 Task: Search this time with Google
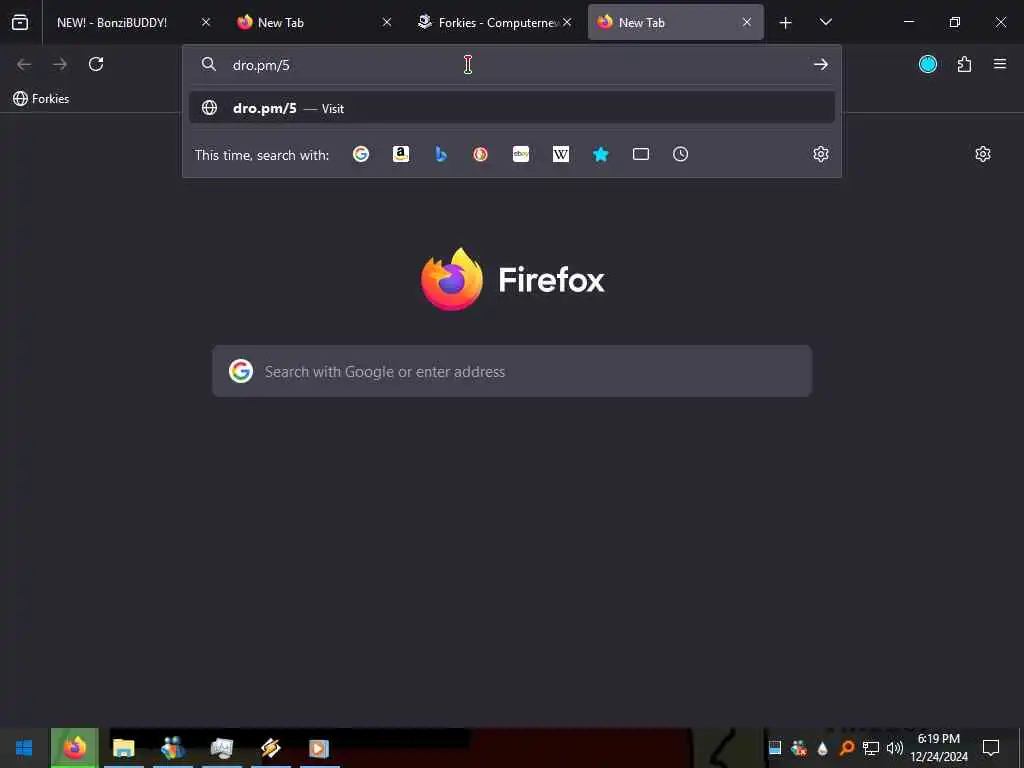tap(361, 154)
